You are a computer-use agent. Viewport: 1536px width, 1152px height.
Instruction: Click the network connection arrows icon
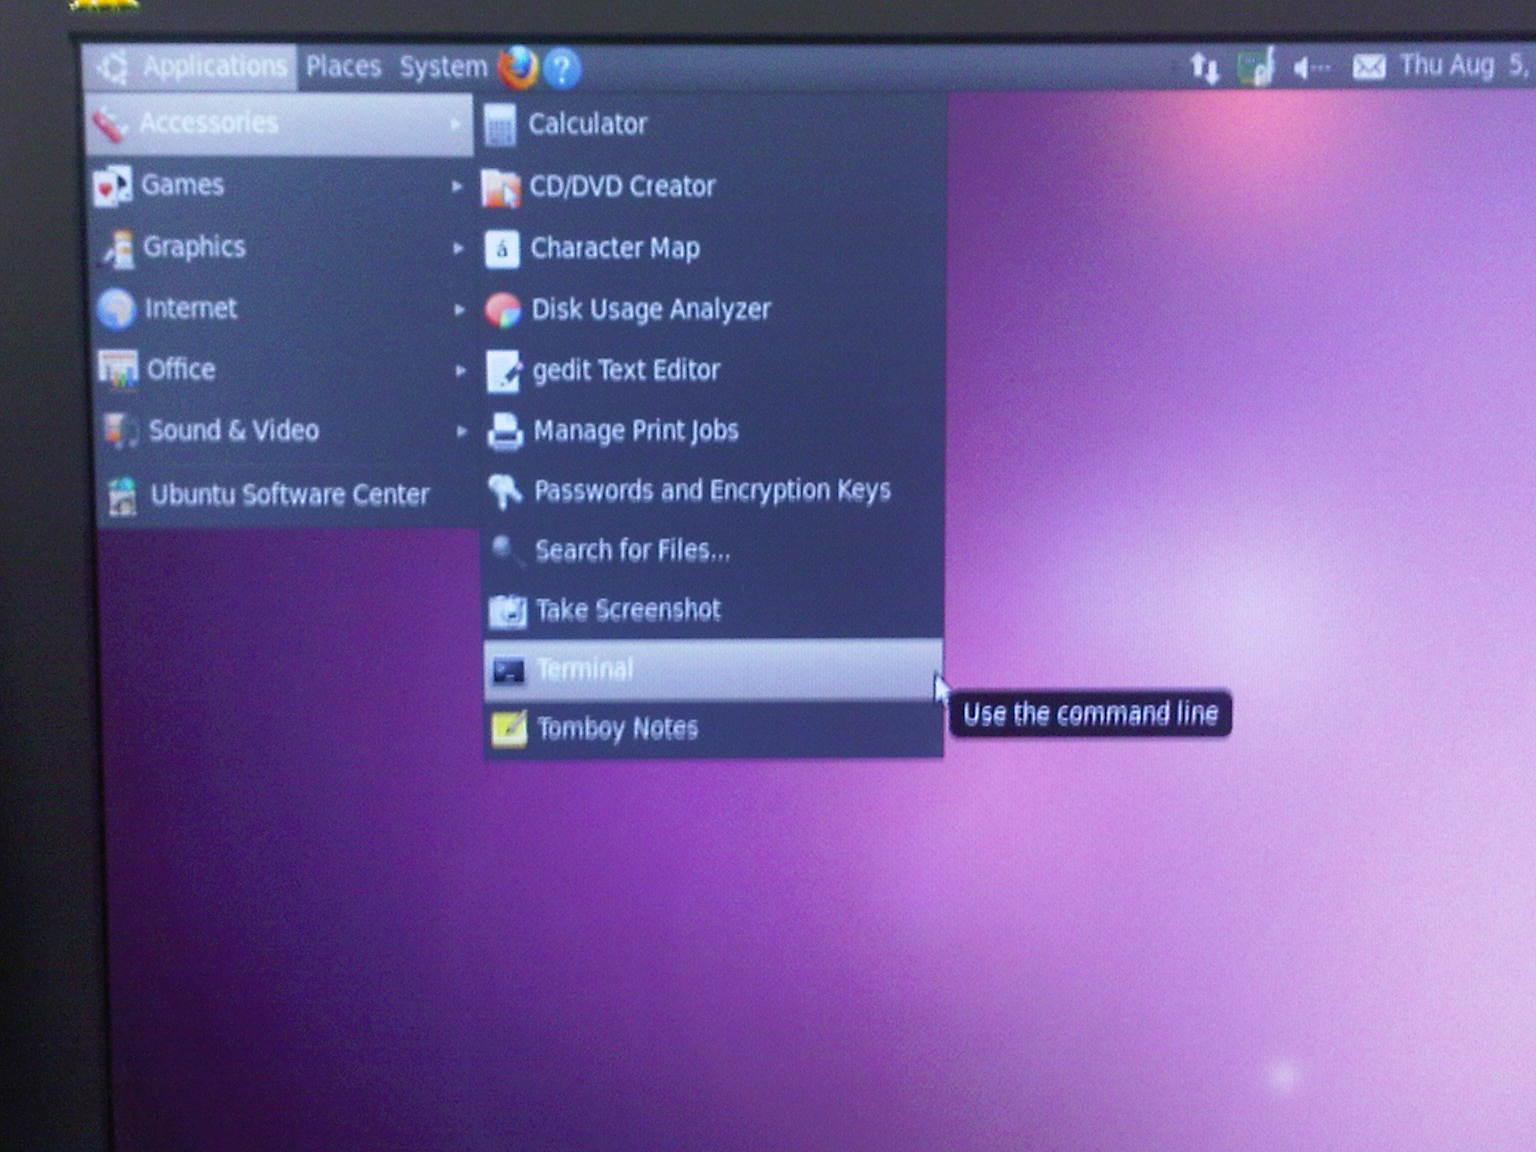1204,68
